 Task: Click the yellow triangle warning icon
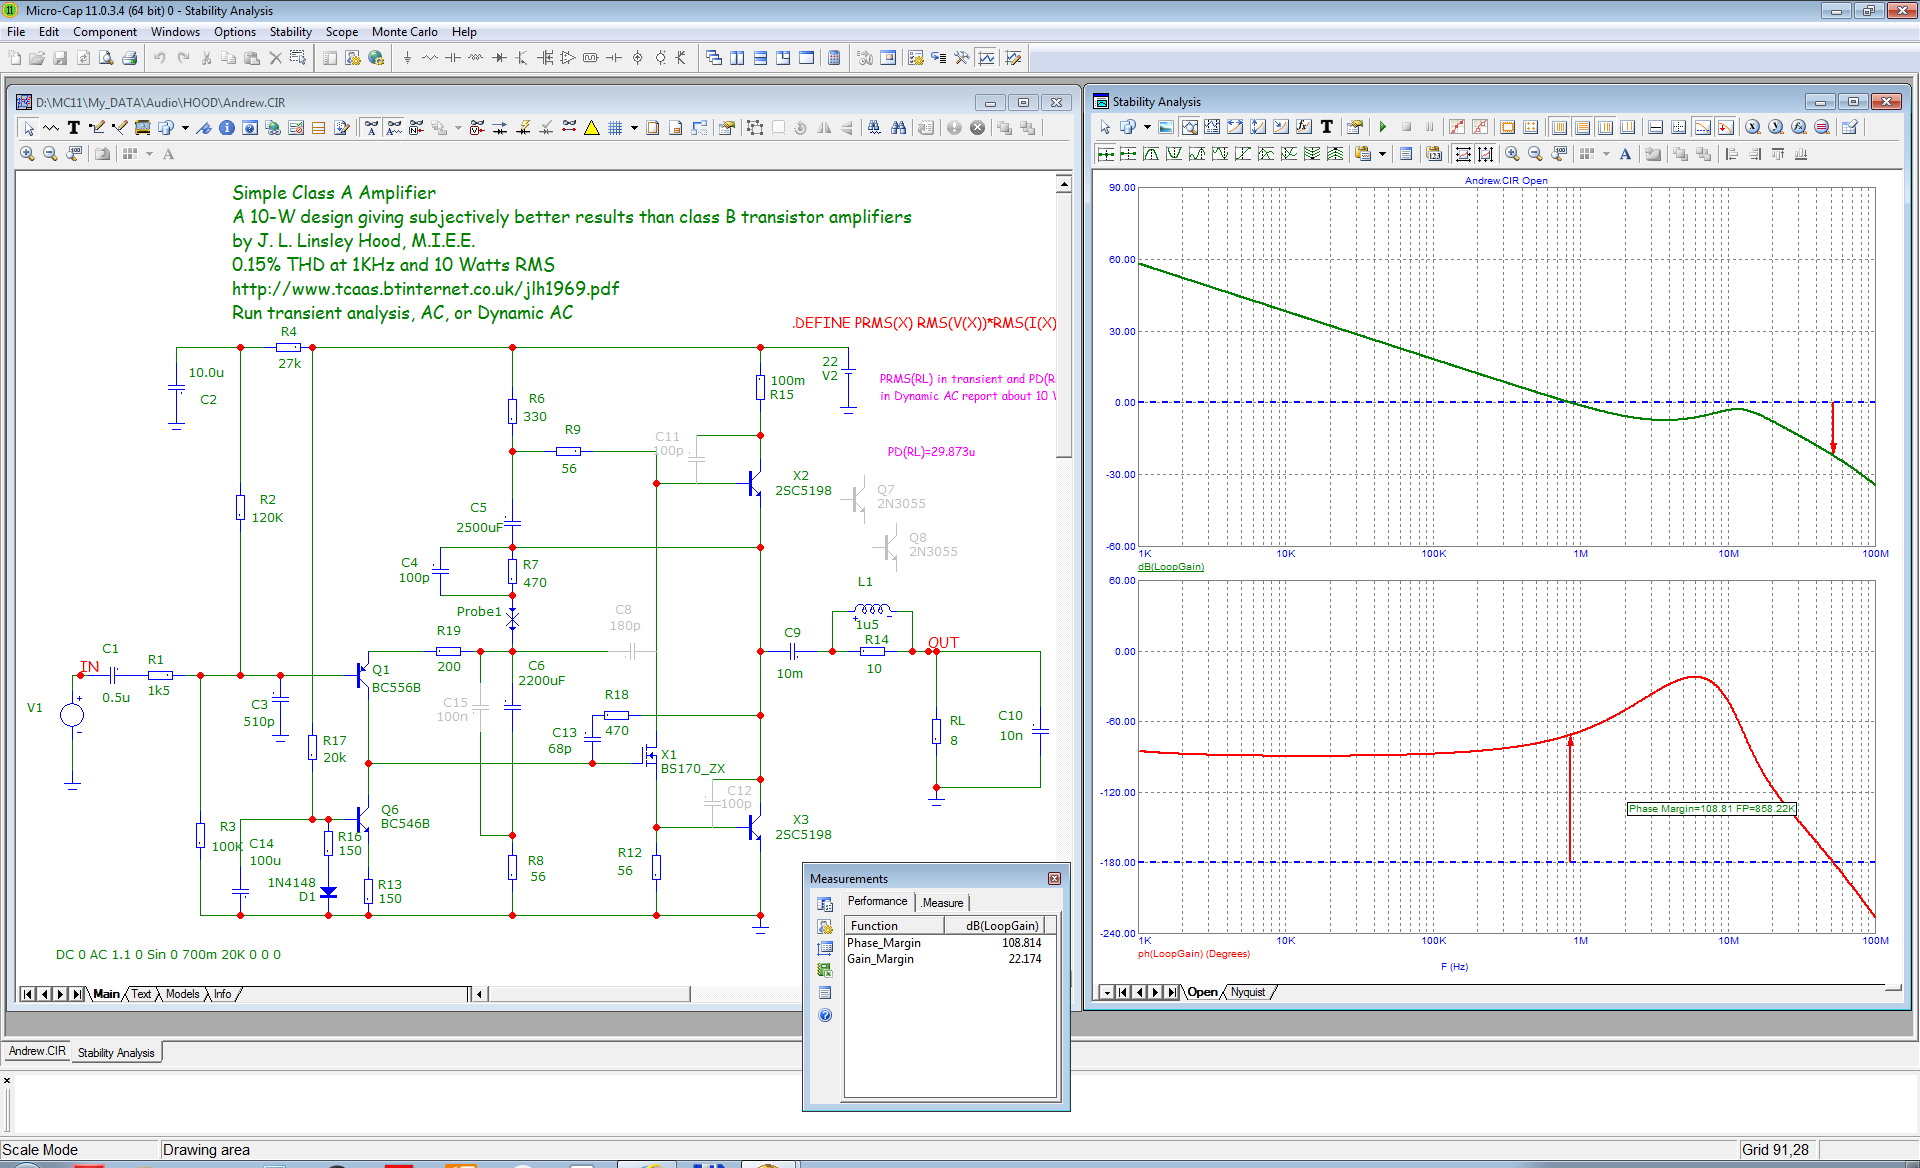coord(592,128)
